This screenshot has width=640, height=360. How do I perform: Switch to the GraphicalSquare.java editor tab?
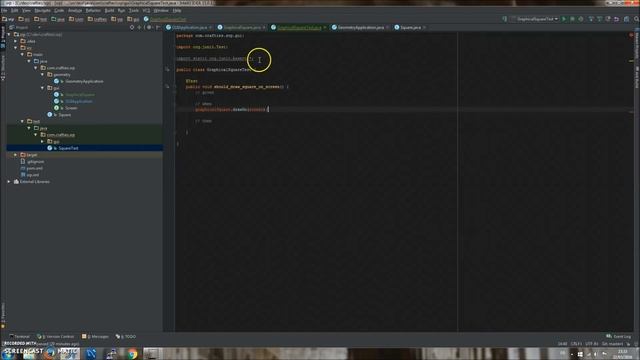click(242, 27)
